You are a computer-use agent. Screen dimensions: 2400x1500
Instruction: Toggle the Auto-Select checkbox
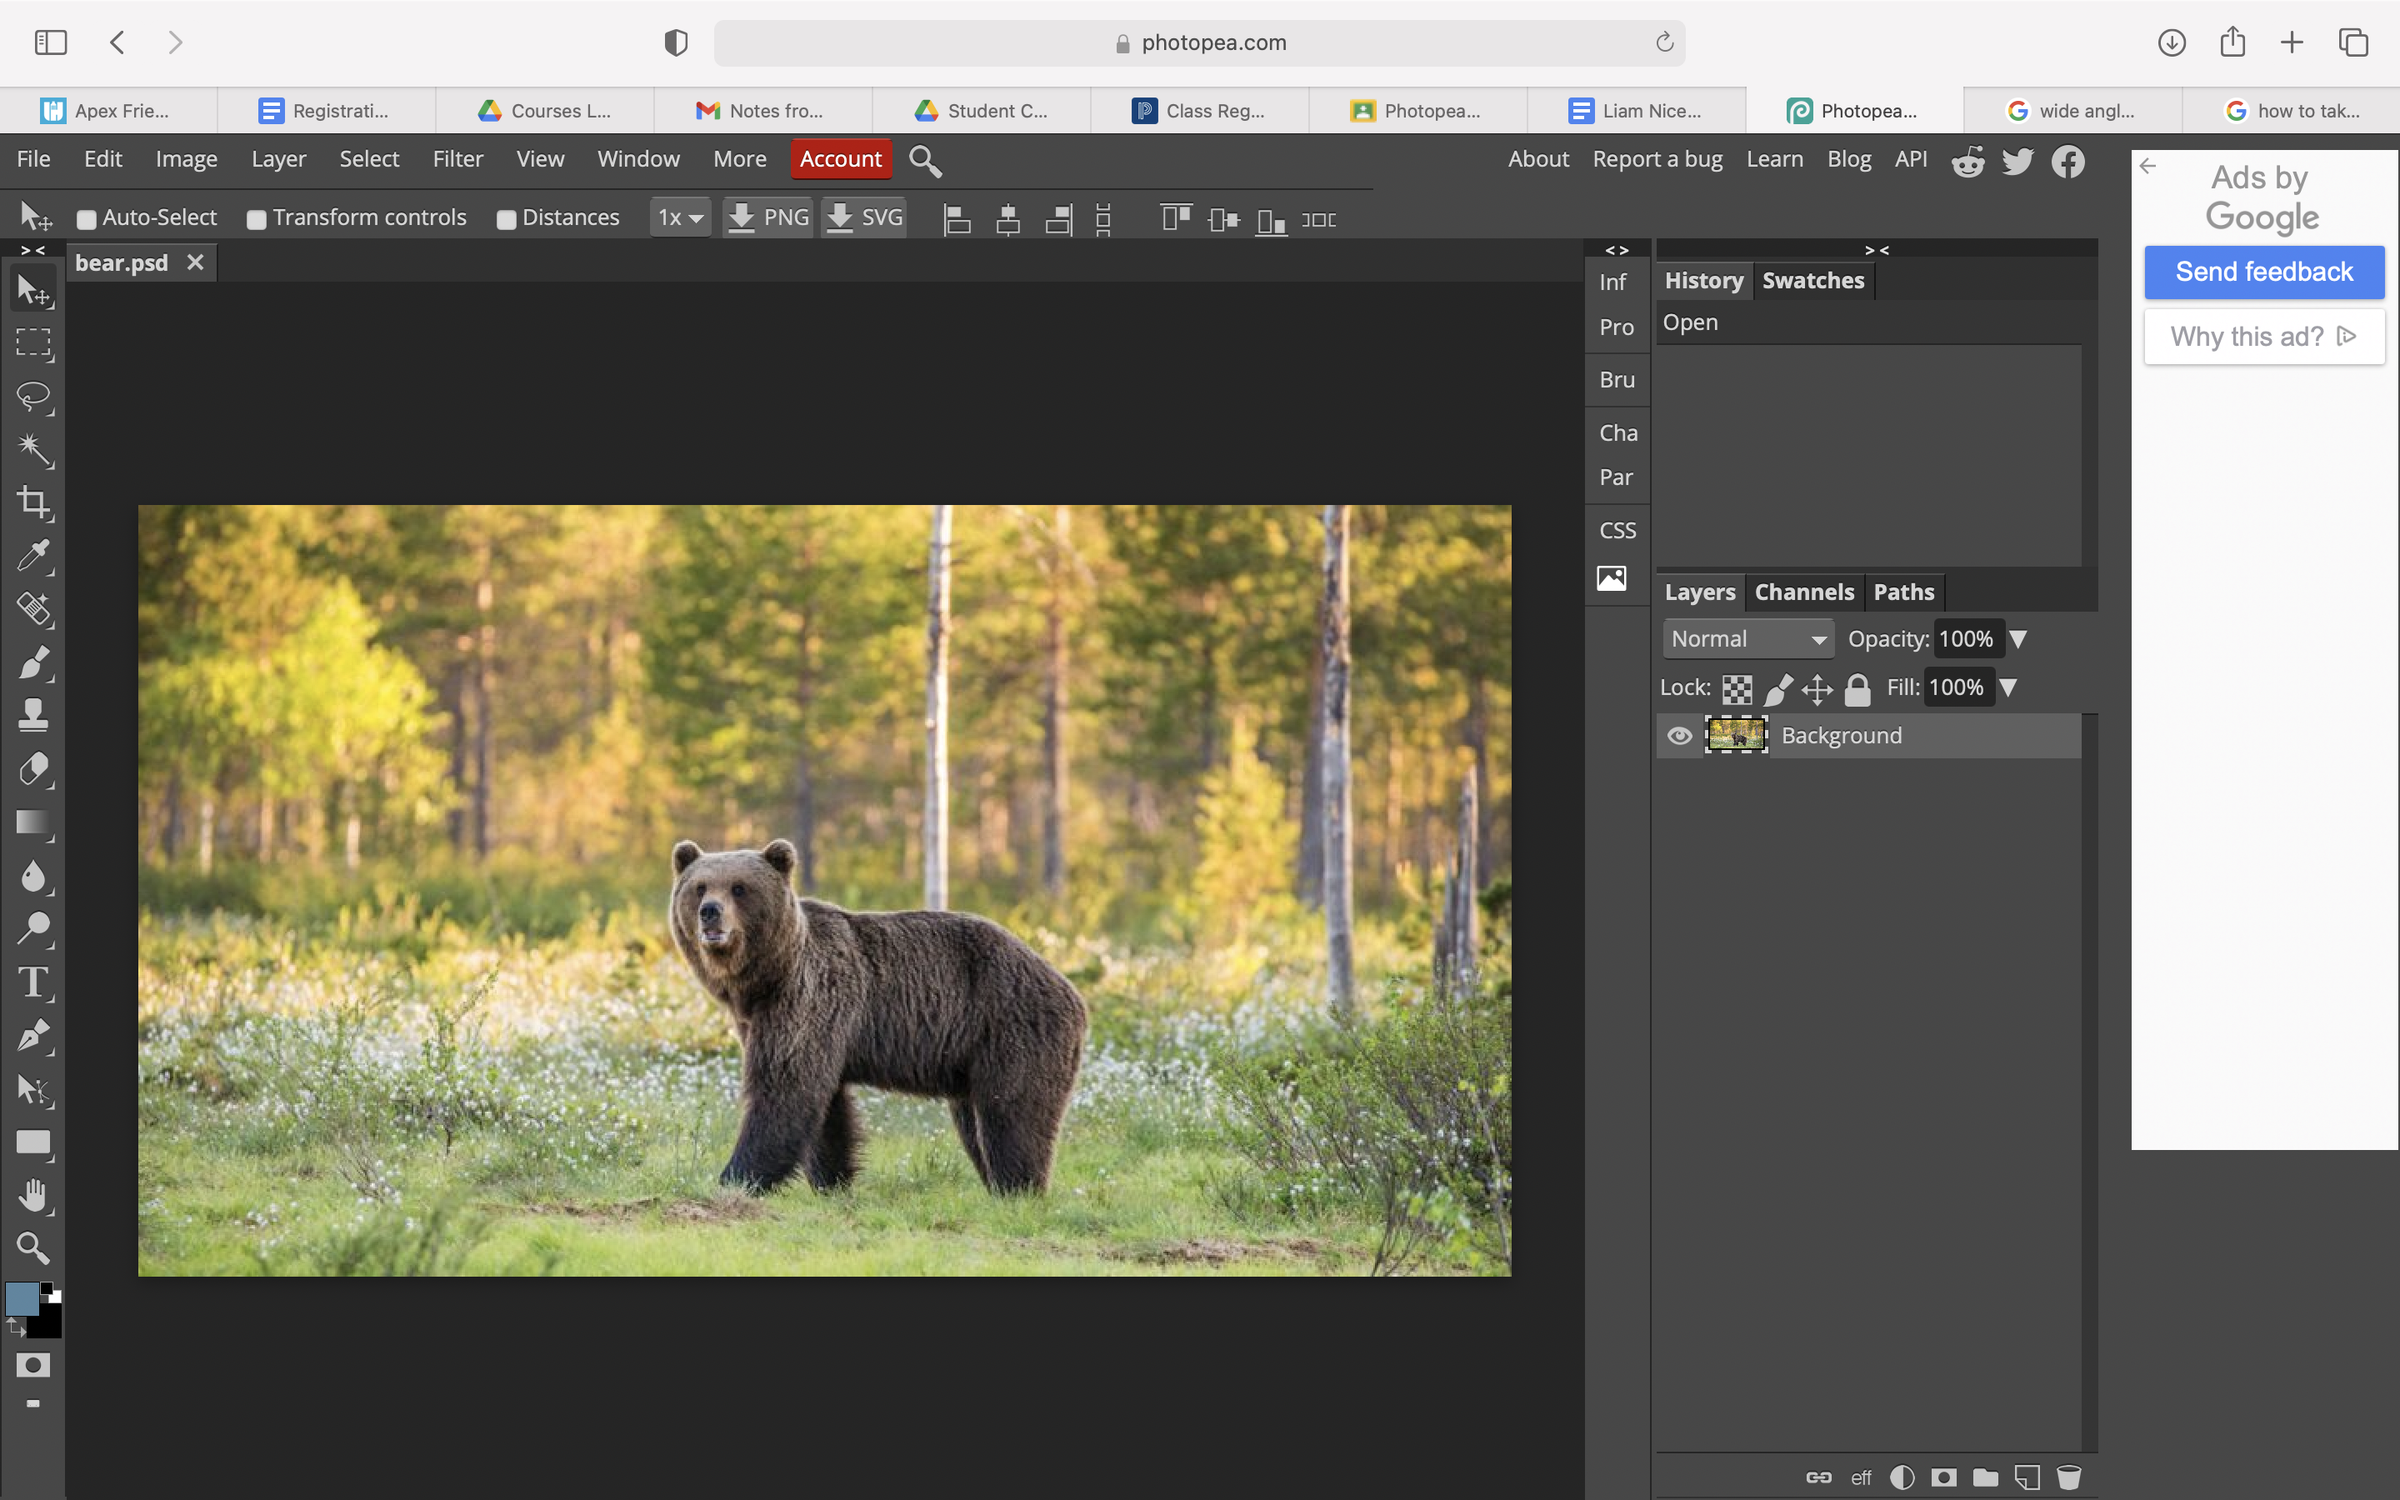pos(86,218)
